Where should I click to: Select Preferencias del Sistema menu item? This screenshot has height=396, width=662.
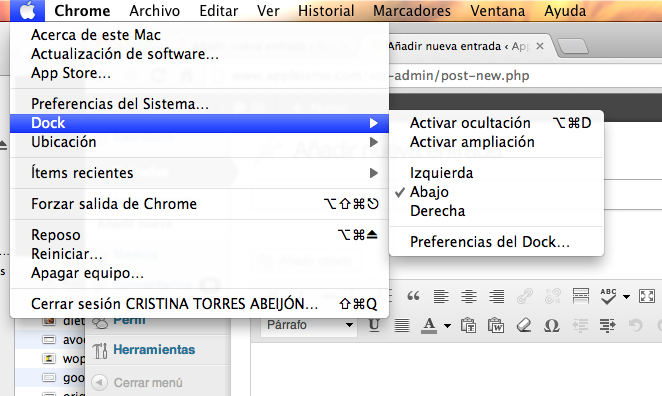[x=199, y=104]
